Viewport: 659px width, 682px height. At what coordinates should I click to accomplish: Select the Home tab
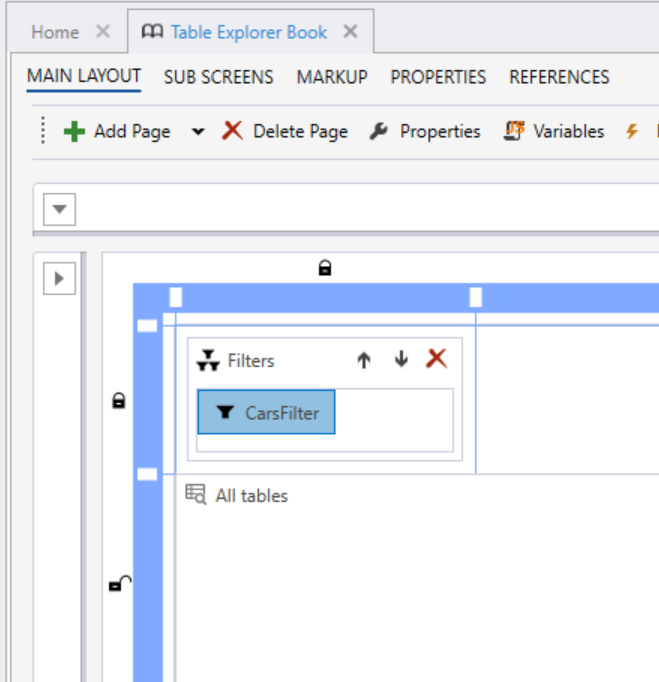pyautogui.click(x=55, y=32)
